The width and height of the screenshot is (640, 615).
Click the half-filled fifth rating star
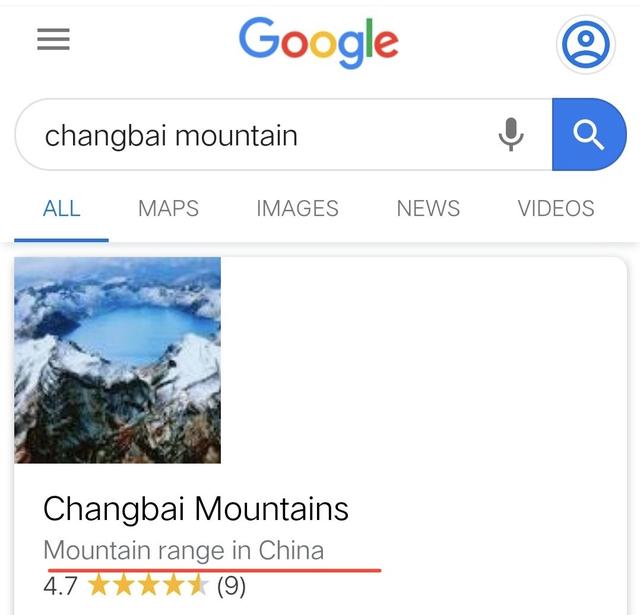[199, 584]
